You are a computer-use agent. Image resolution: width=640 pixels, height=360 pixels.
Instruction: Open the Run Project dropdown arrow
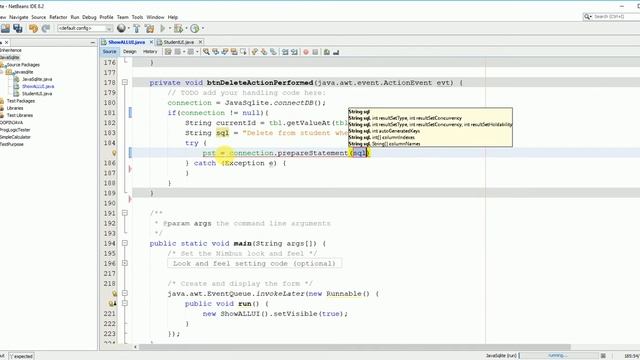tap(170, 28)
